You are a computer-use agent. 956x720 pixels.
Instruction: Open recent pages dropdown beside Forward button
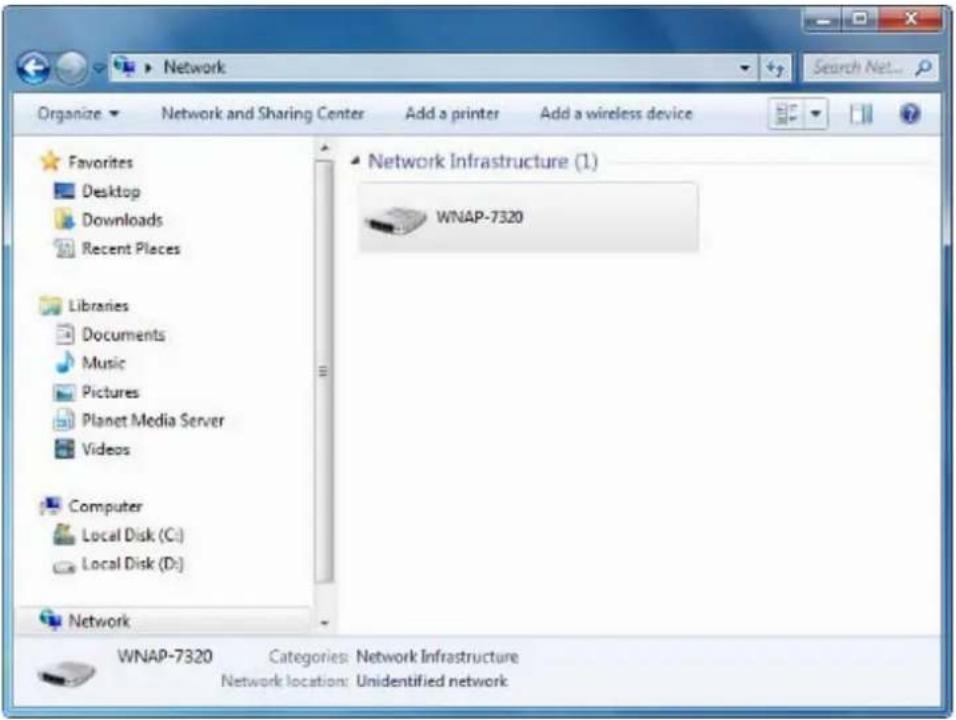[98, 68]
